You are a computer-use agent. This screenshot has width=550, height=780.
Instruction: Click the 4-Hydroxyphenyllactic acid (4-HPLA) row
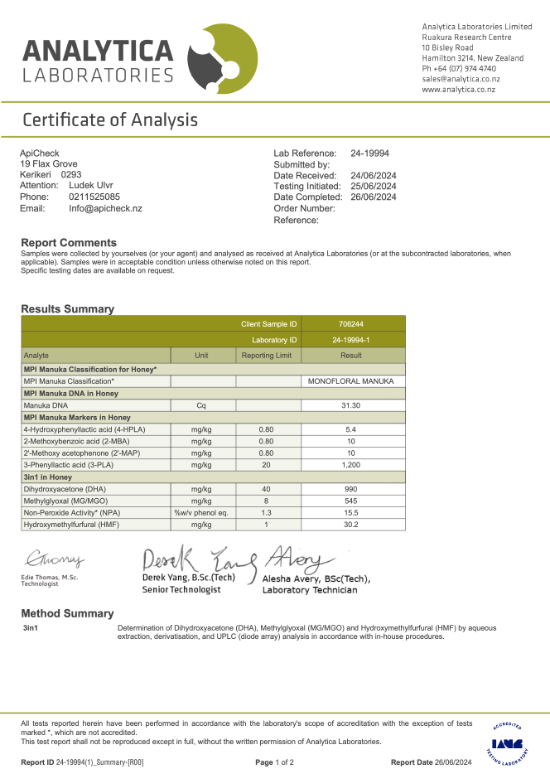213,429
